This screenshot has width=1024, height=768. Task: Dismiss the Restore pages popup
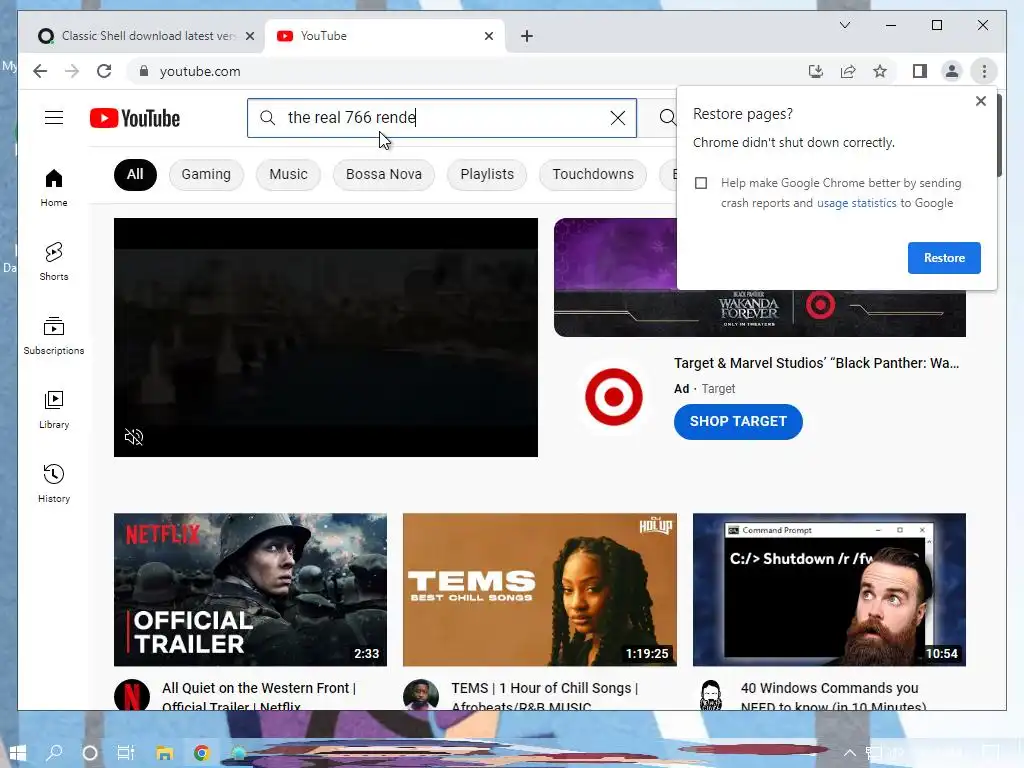980,101
